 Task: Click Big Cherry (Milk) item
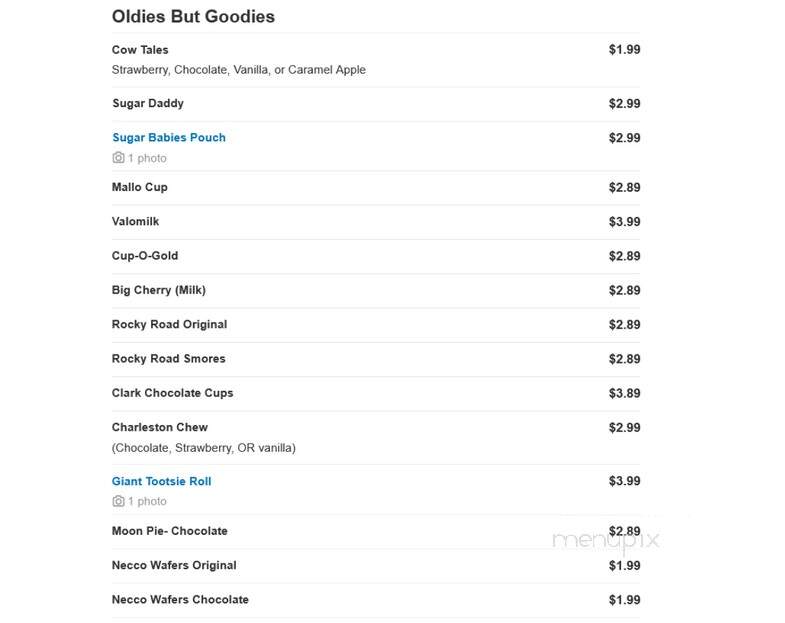point(159,290)
